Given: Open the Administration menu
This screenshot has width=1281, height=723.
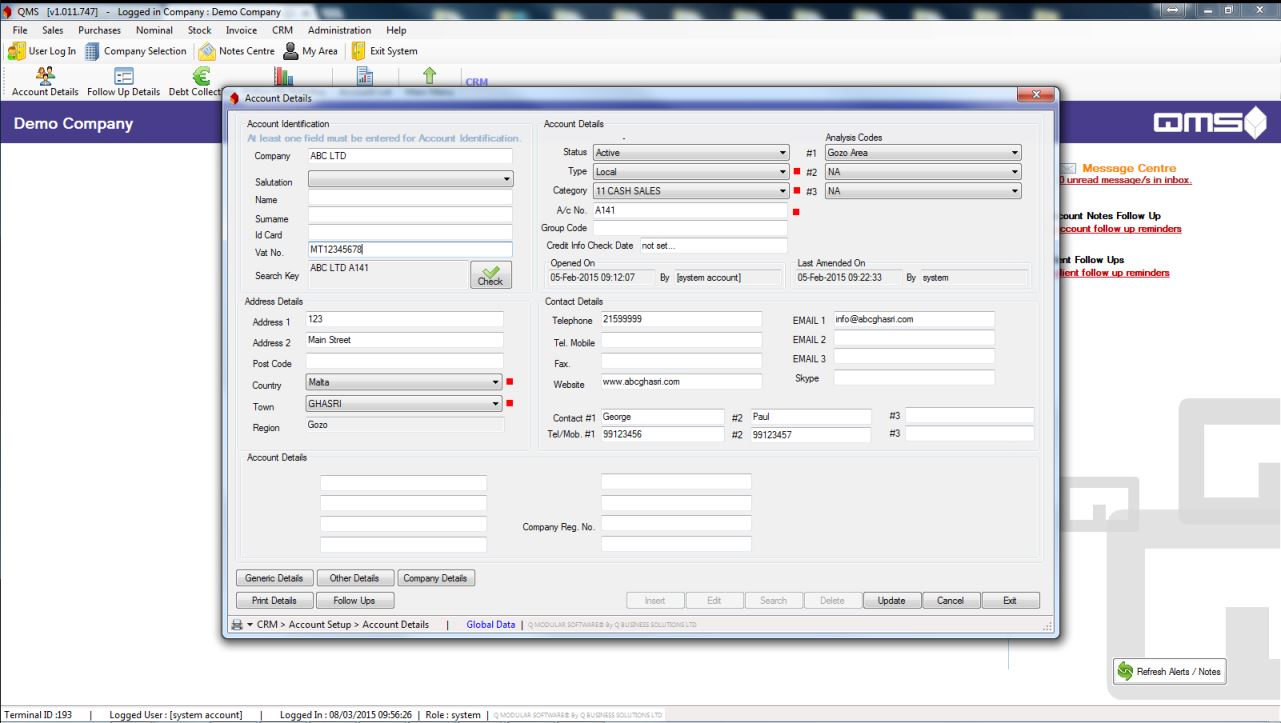Looking at the screenshot, I should pyautogui.click(x=339, y=30).
